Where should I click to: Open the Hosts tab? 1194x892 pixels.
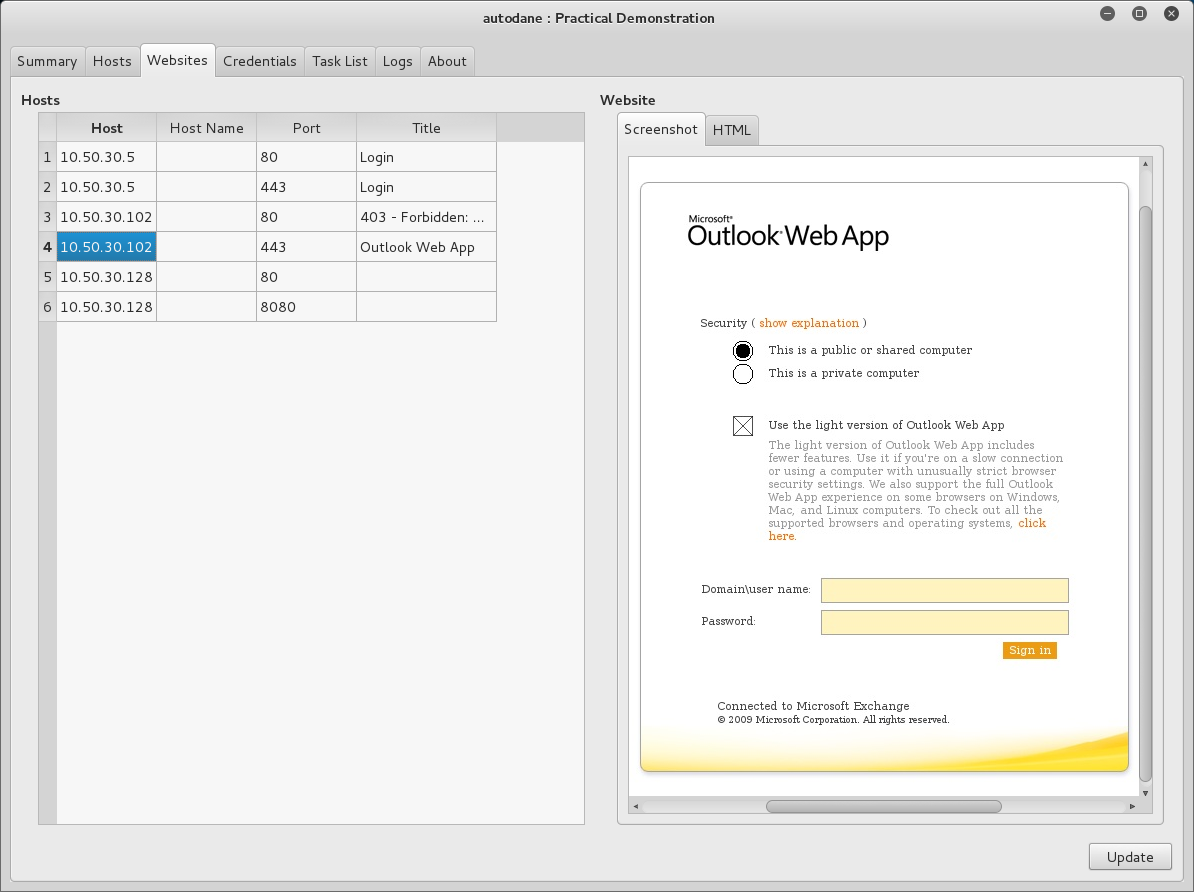112,61
